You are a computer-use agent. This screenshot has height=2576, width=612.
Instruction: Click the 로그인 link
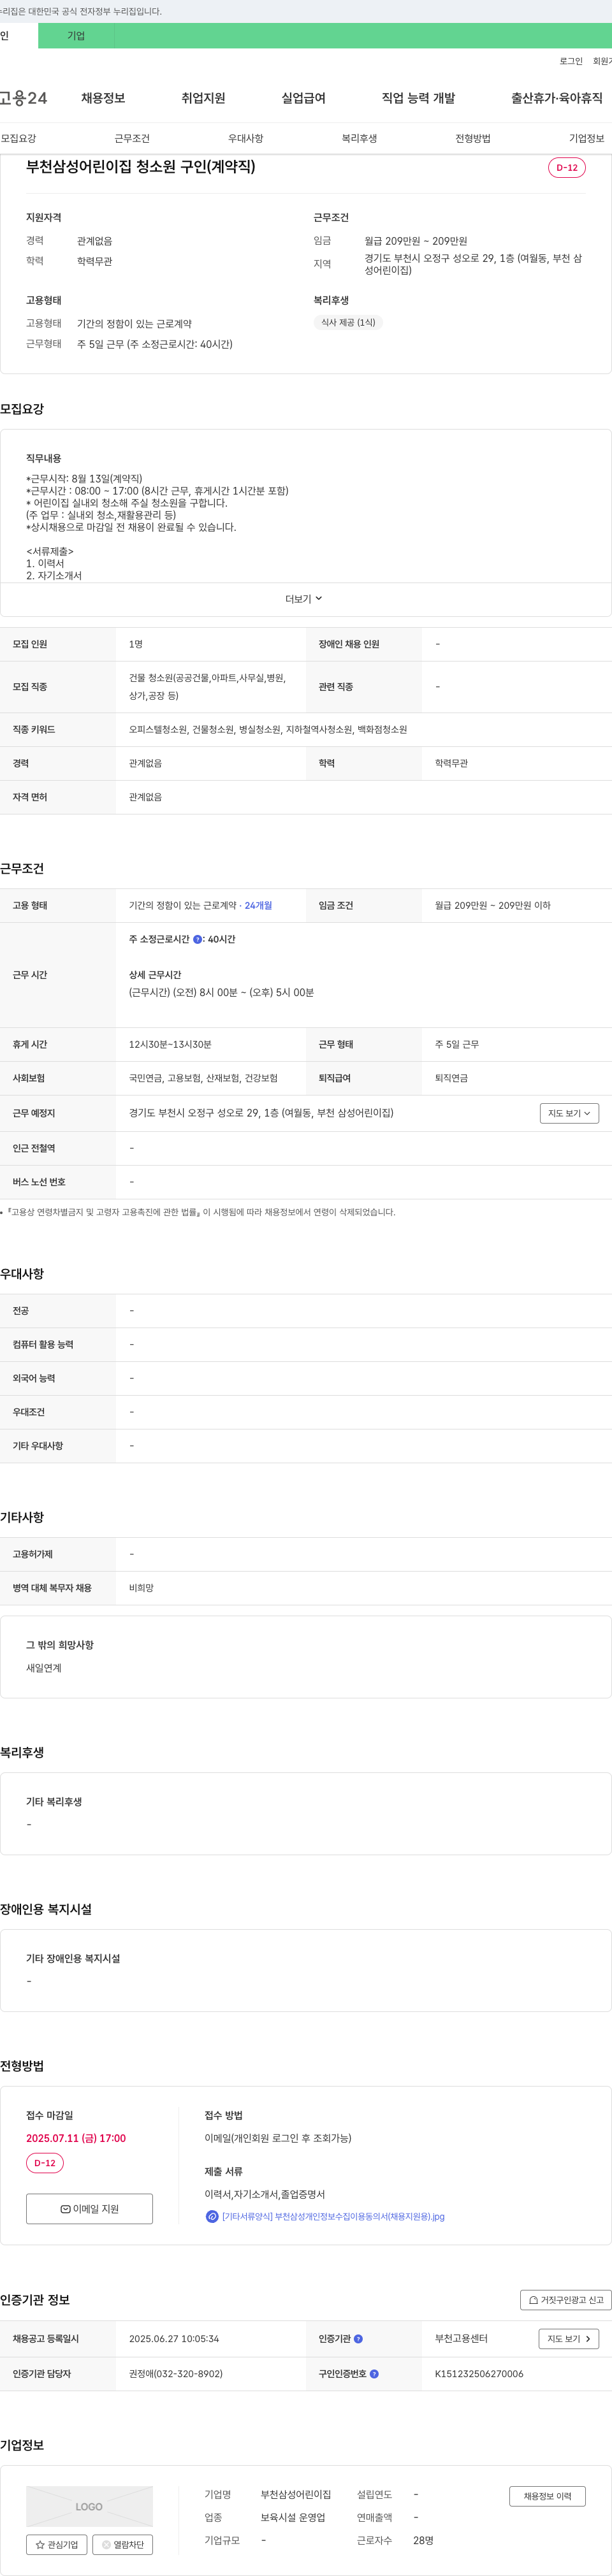(x=570, y=61)
